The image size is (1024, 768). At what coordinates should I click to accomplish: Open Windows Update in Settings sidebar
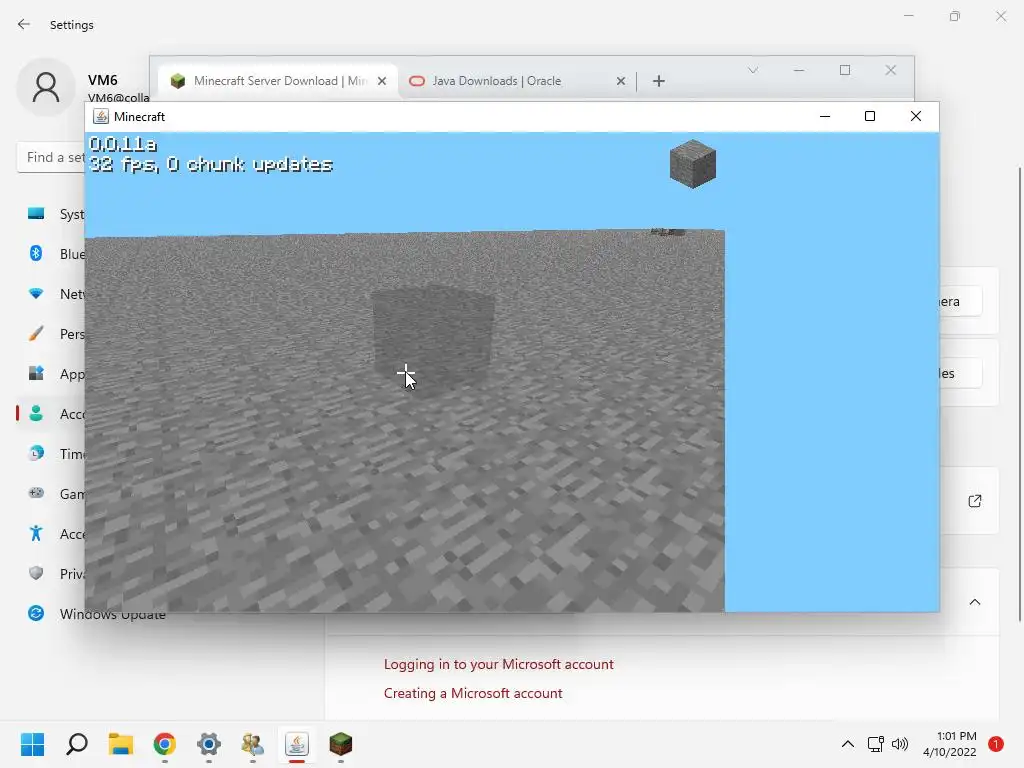[112, 615]
